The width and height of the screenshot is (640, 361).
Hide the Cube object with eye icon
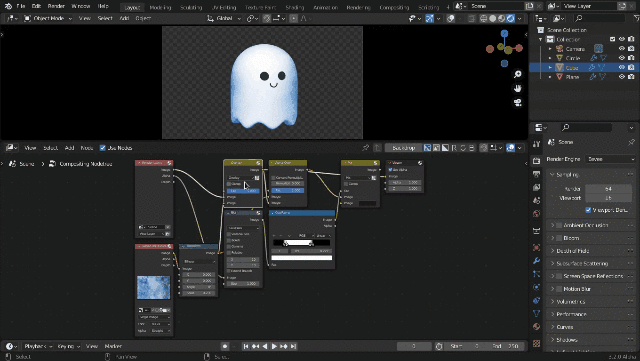pyautogui.click(x=622, y=67)
